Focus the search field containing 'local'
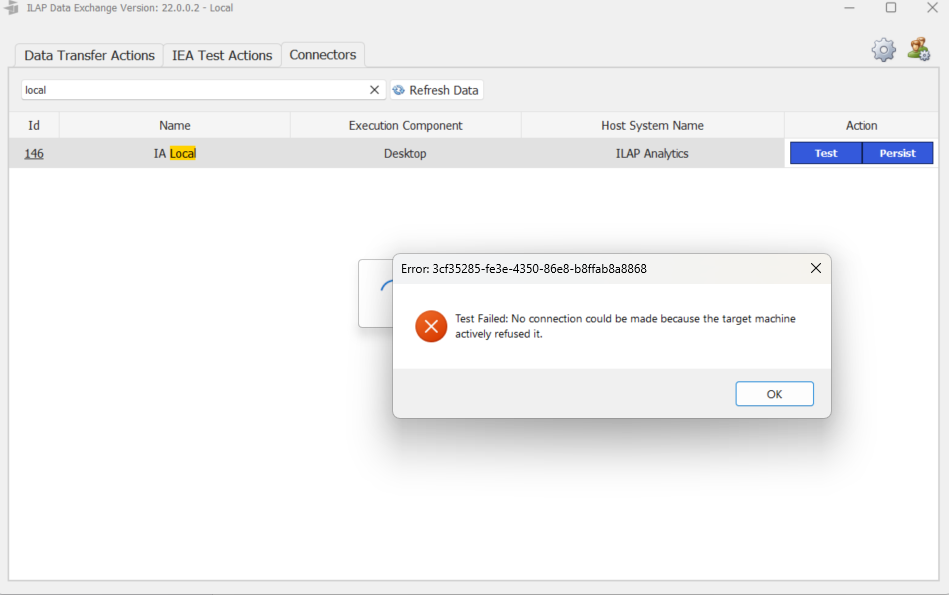This screenshot has width=949, height=595. click(190, 90)
